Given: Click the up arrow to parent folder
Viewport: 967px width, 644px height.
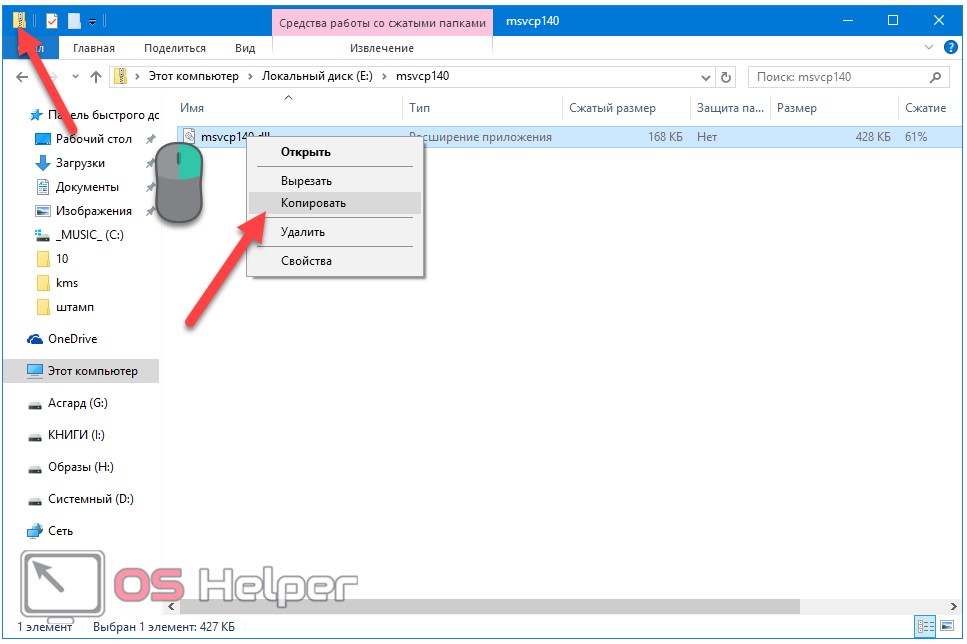Looking at the screenshot, I should [x=96, y=77].
